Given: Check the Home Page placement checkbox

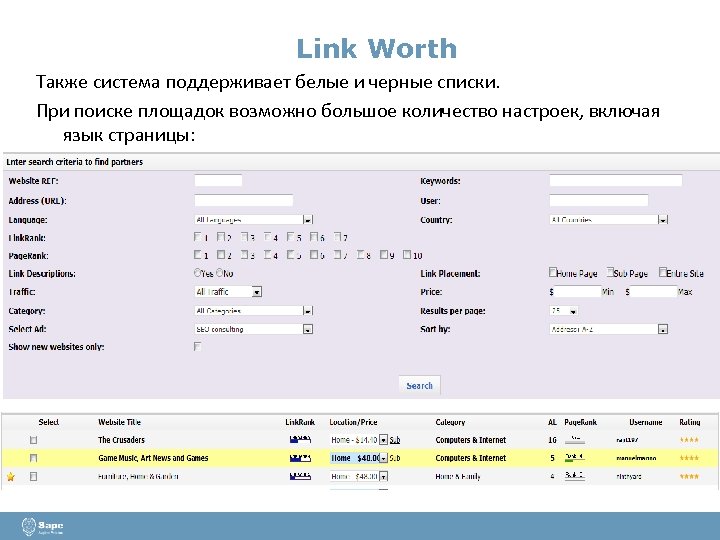Looking at the screenshot, I should (x=553, y=272).
